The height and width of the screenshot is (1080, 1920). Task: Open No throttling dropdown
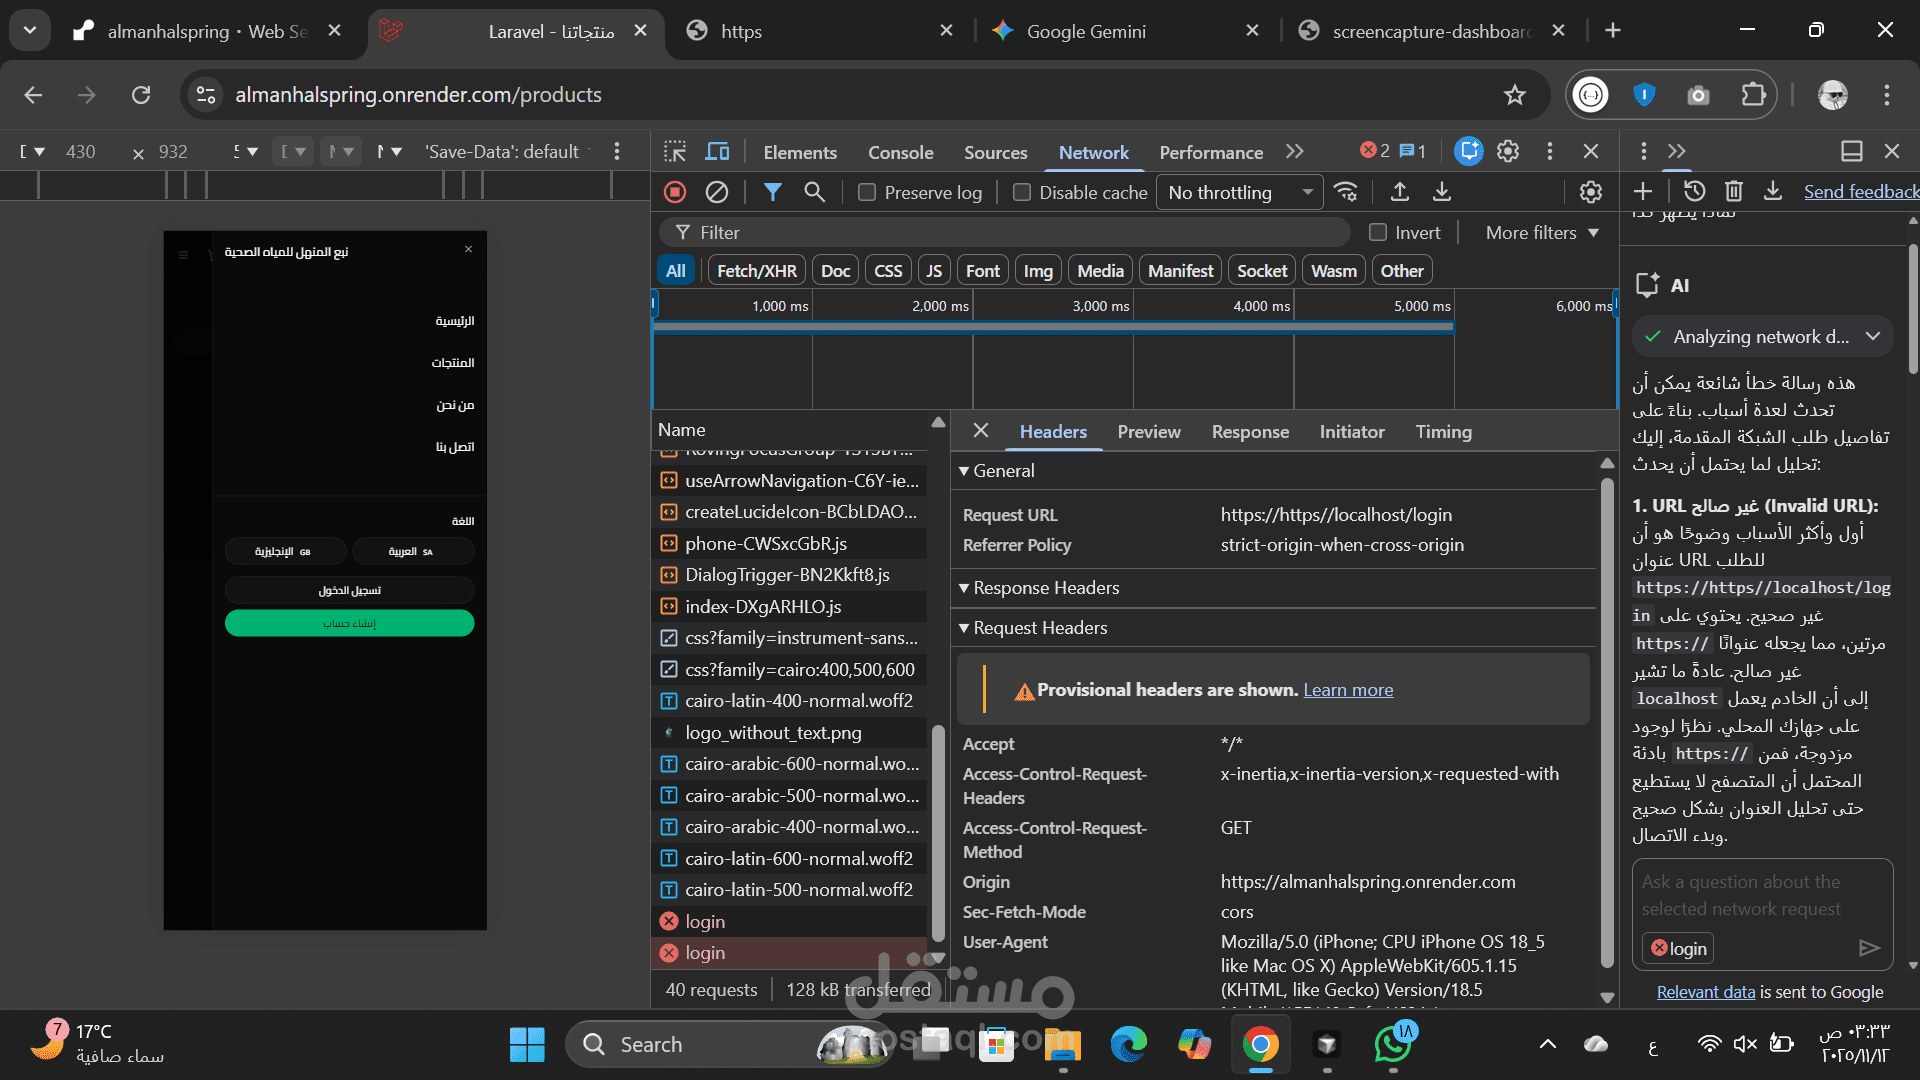point(1239,193)
